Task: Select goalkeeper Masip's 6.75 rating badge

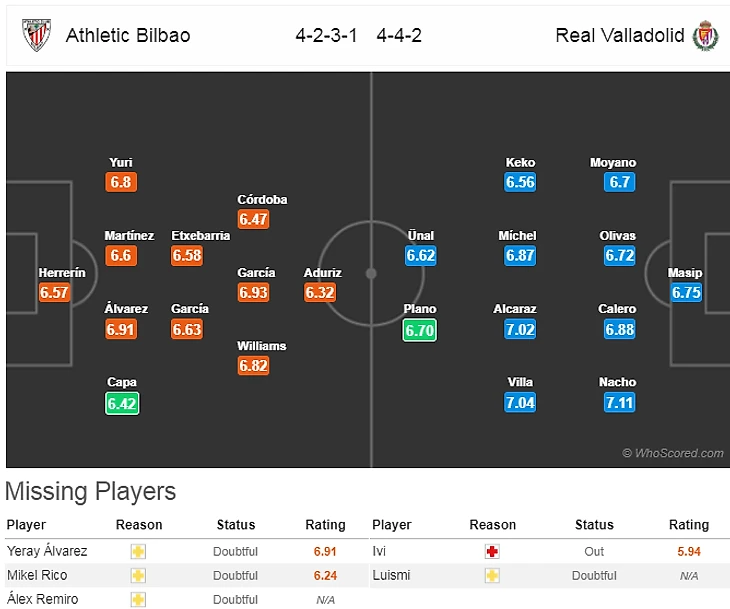Action: click(x=686, y=293)
